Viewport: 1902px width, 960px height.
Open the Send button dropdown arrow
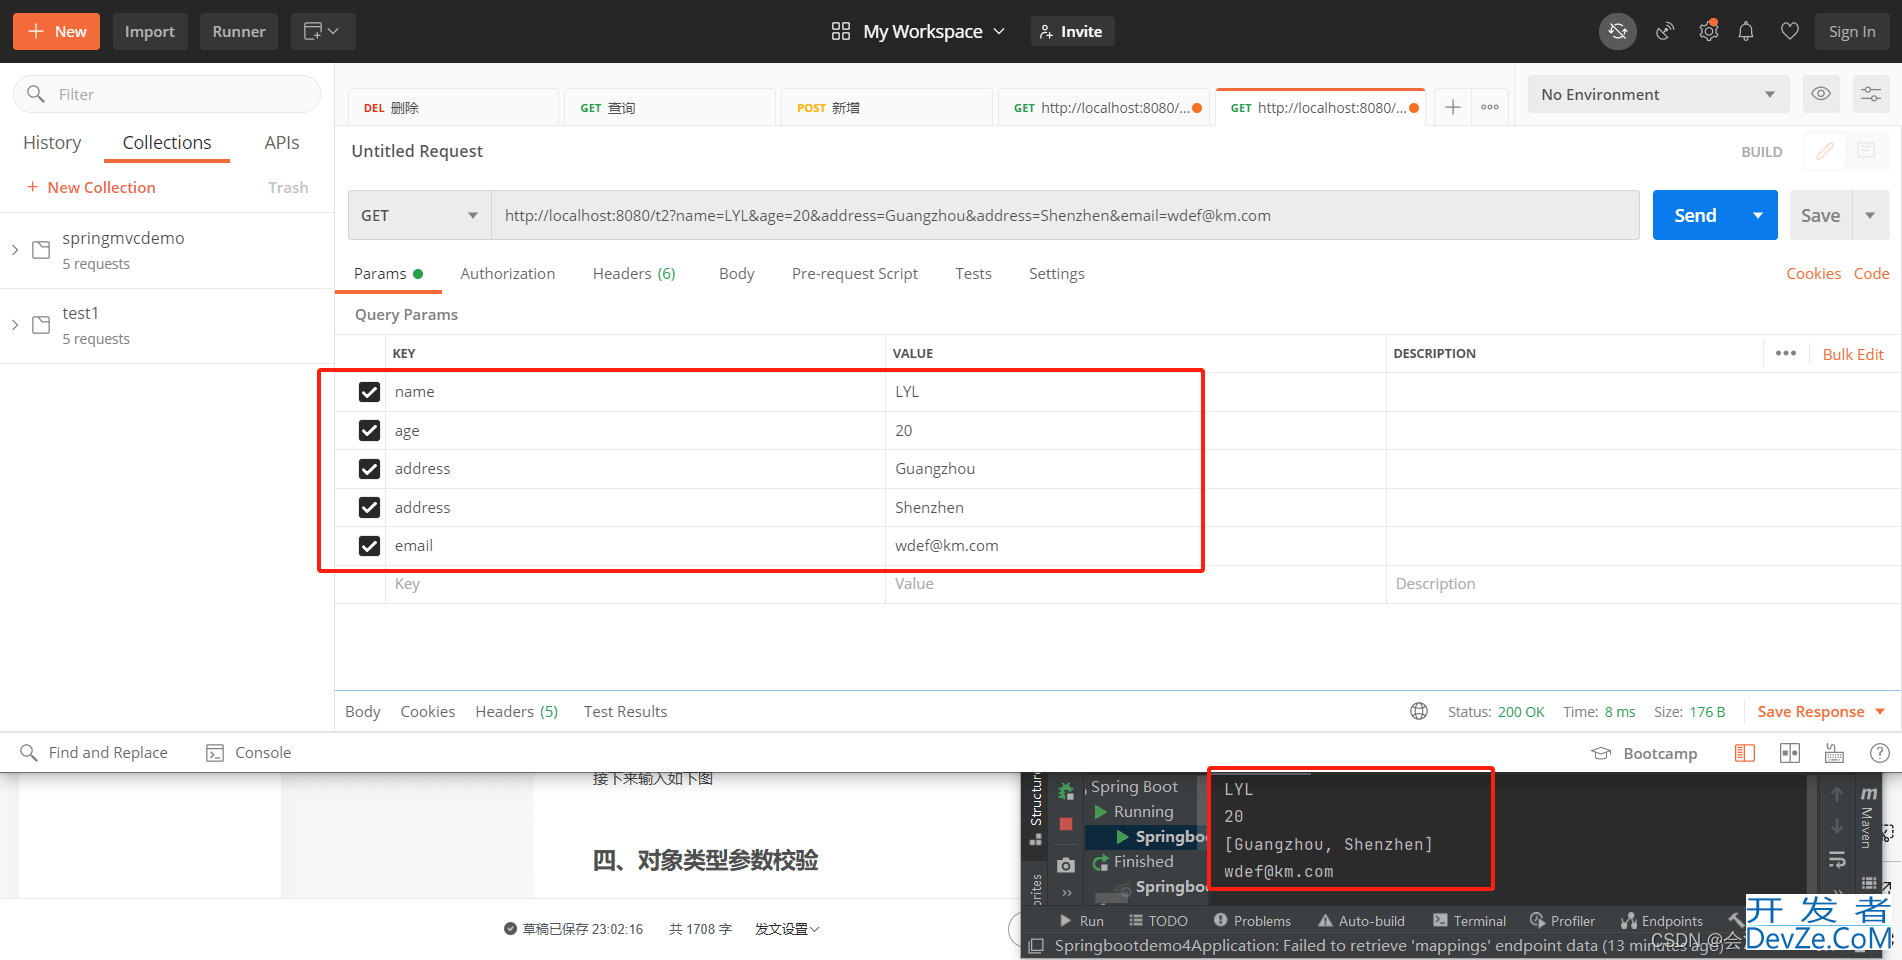pyautogui.click(x=1758, y=215)
